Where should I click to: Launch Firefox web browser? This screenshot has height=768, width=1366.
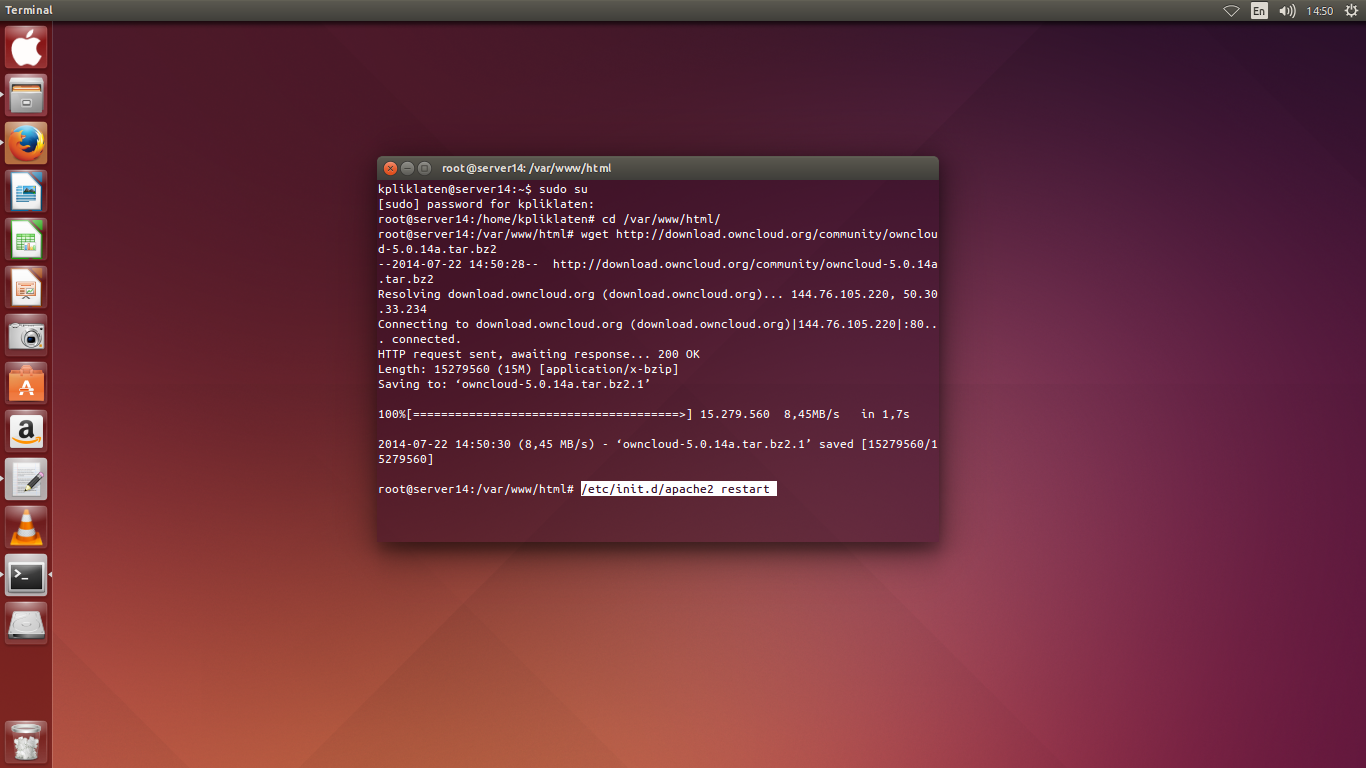(x=26, y=143)
